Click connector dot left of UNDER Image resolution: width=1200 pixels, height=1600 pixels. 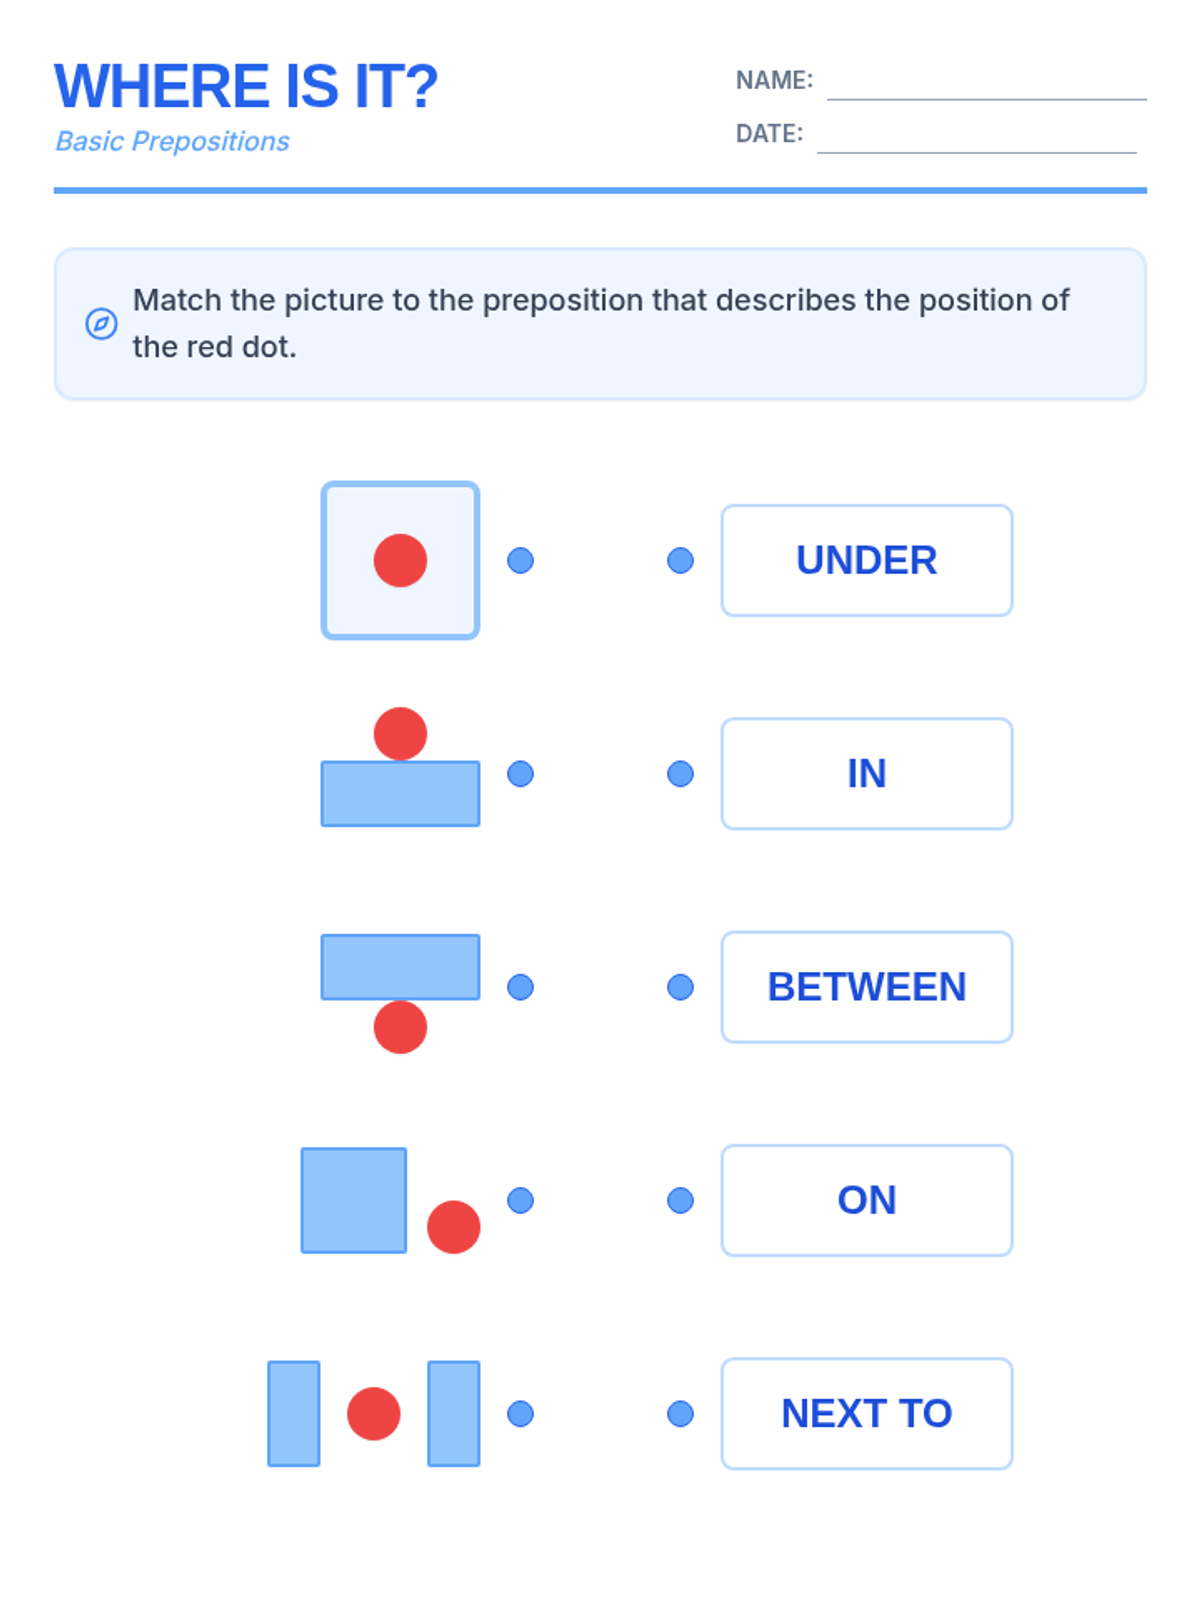point(680,560)
